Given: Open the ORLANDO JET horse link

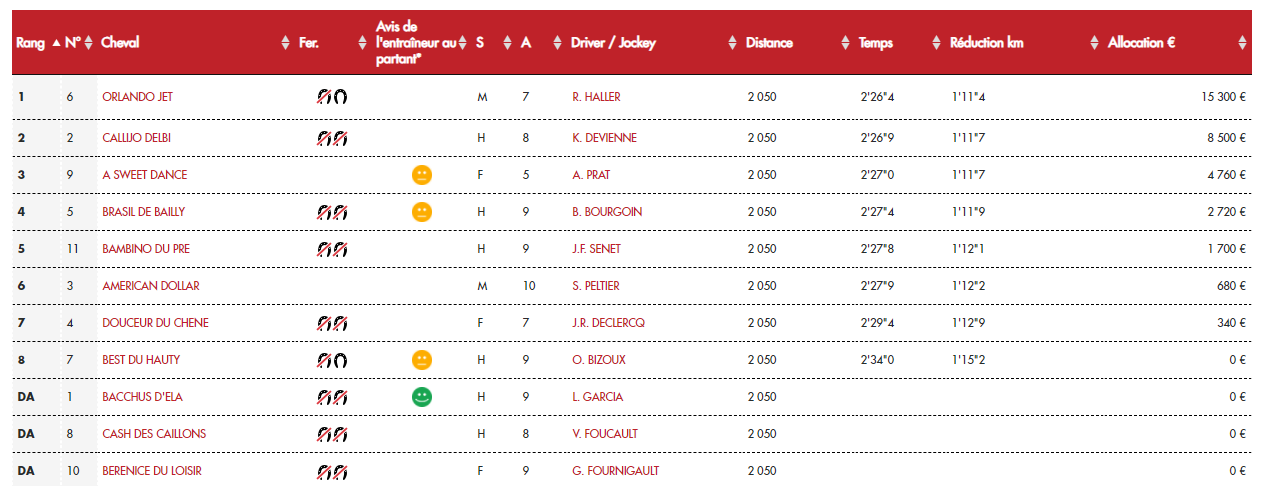Looking at the screenshot, I should click(137, 97).
